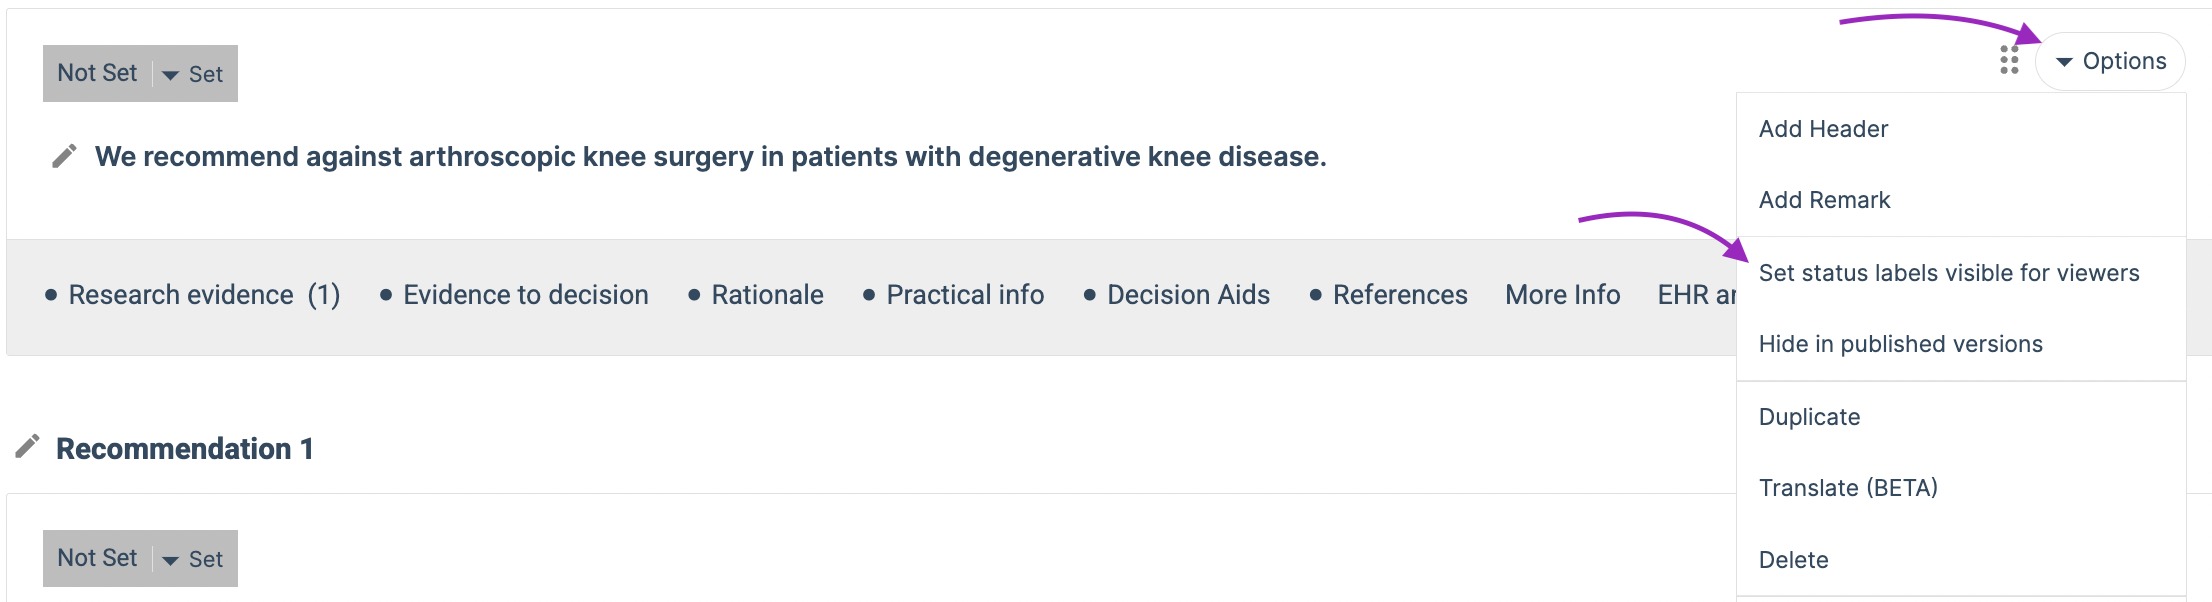The image size is (2212, 602).
Task: Expand the lower Set status dropdown
Action: (x=195, y=559)
